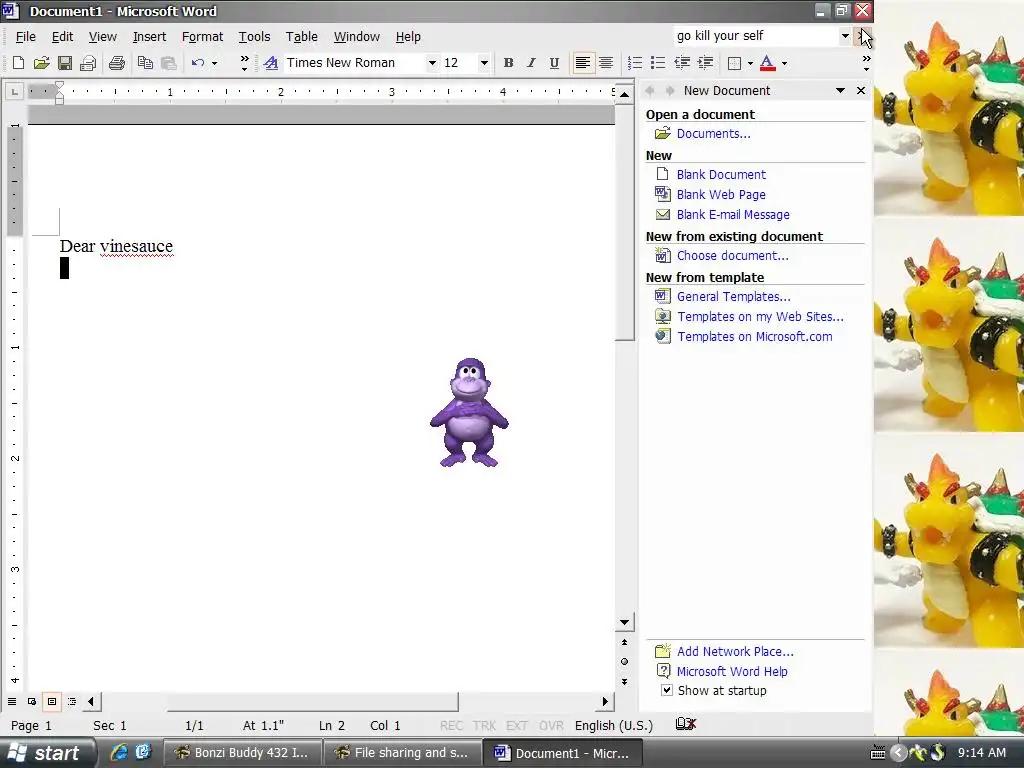Expand the border style dropdown arrow

(x=750, y=63)
